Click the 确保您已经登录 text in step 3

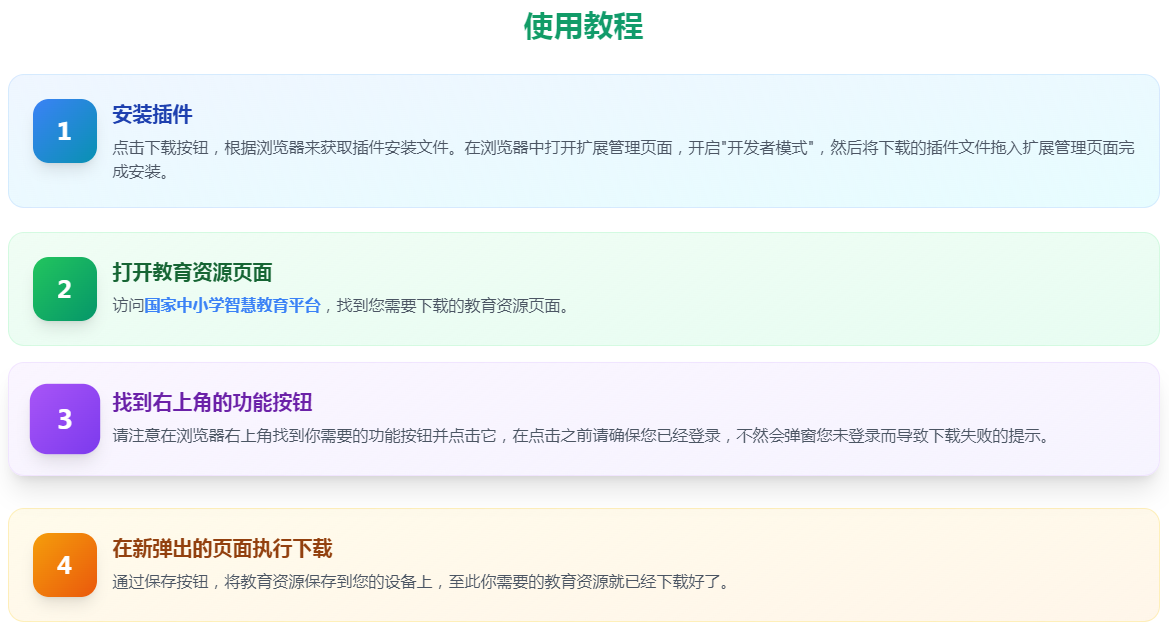point(661,436)
